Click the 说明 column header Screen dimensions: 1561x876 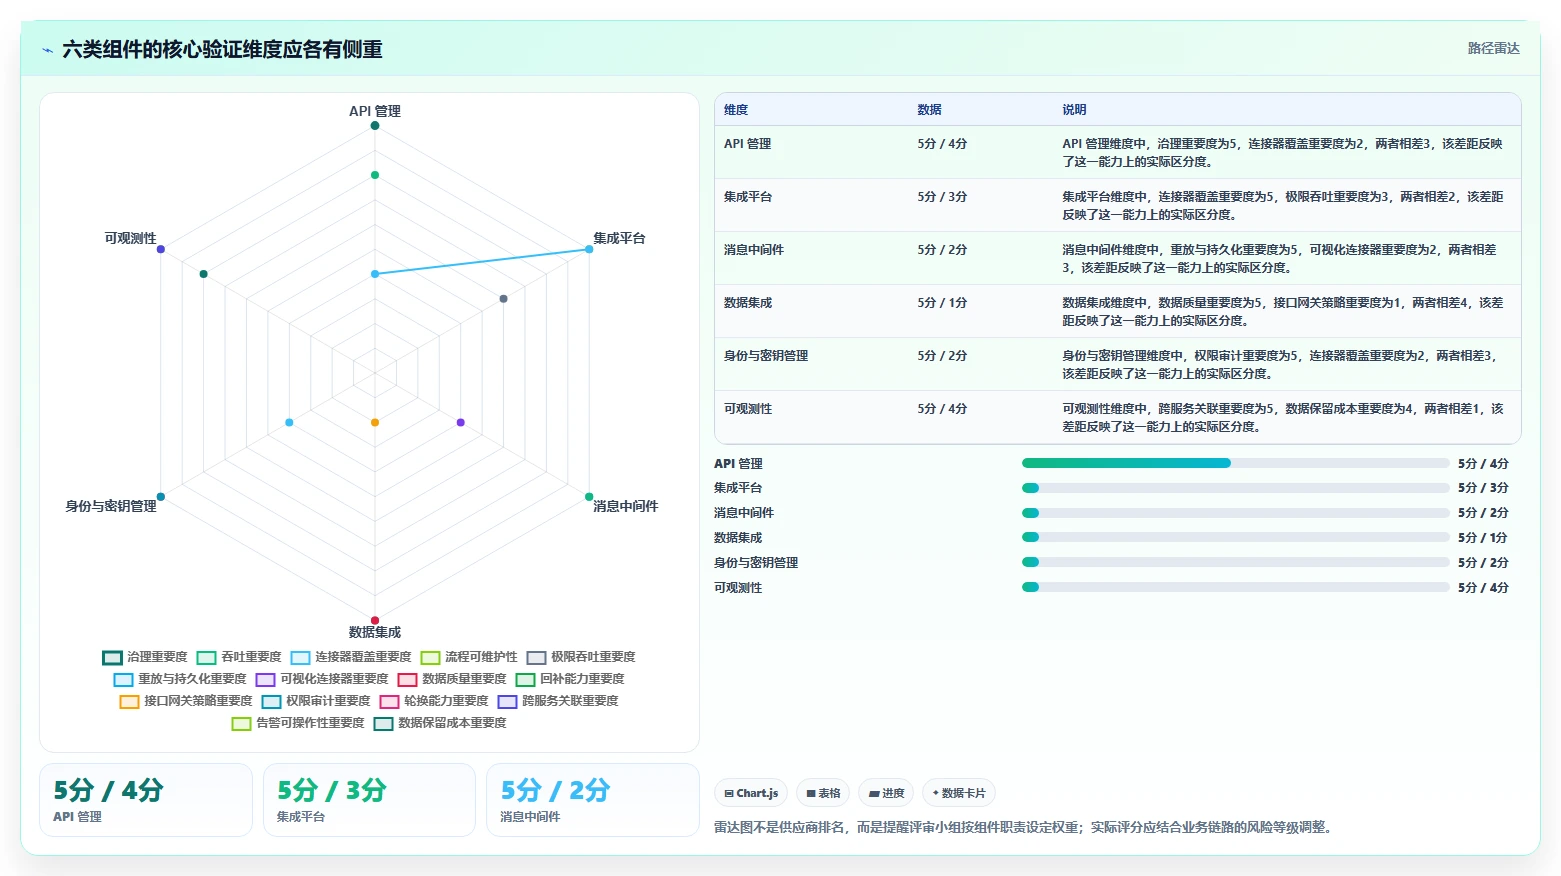[1074, 110]
